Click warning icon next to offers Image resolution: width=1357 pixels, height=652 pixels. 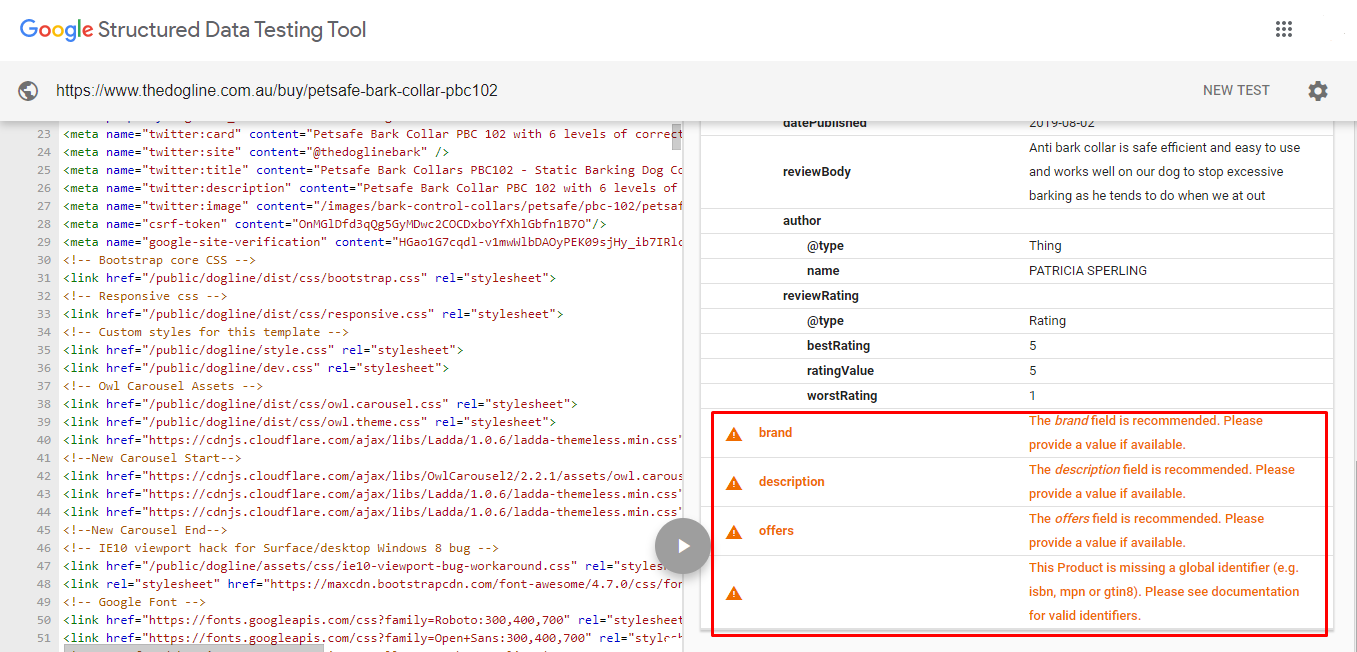coord(734,532)
